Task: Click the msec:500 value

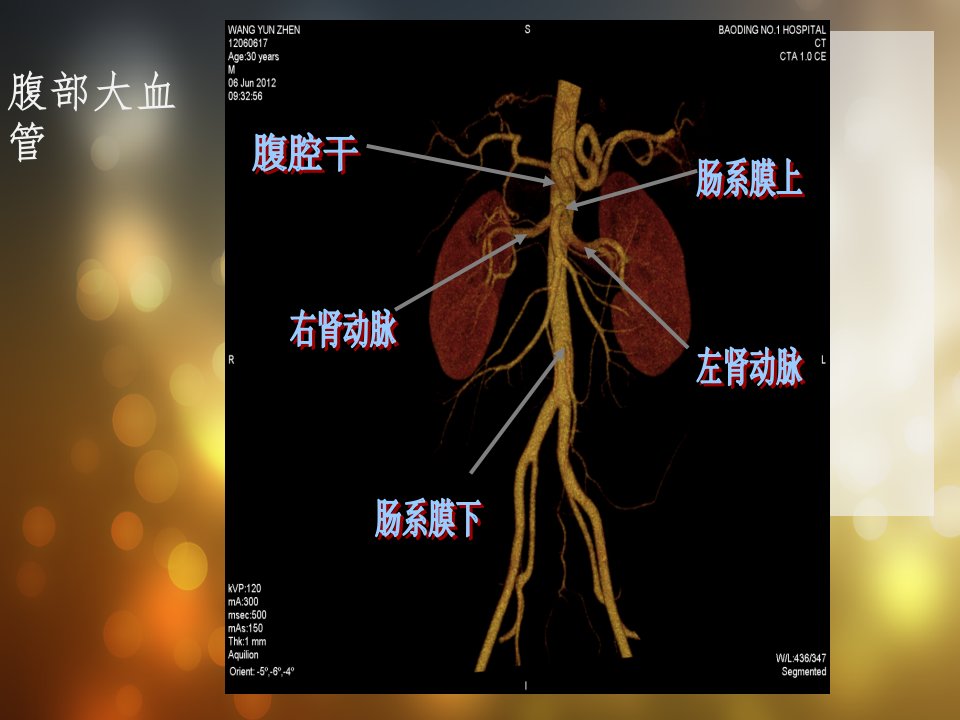Action: pos(247,615)
